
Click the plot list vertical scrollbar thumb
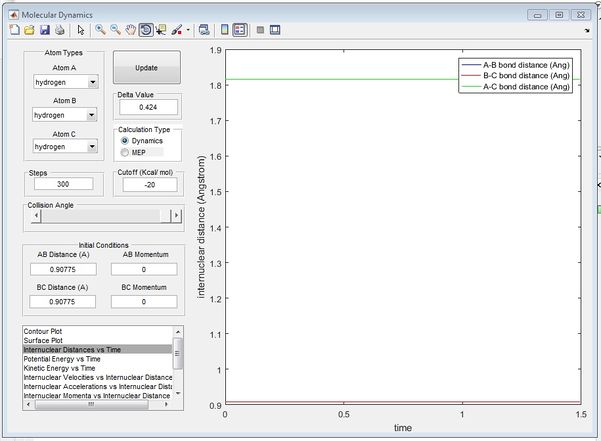(177, 353)
